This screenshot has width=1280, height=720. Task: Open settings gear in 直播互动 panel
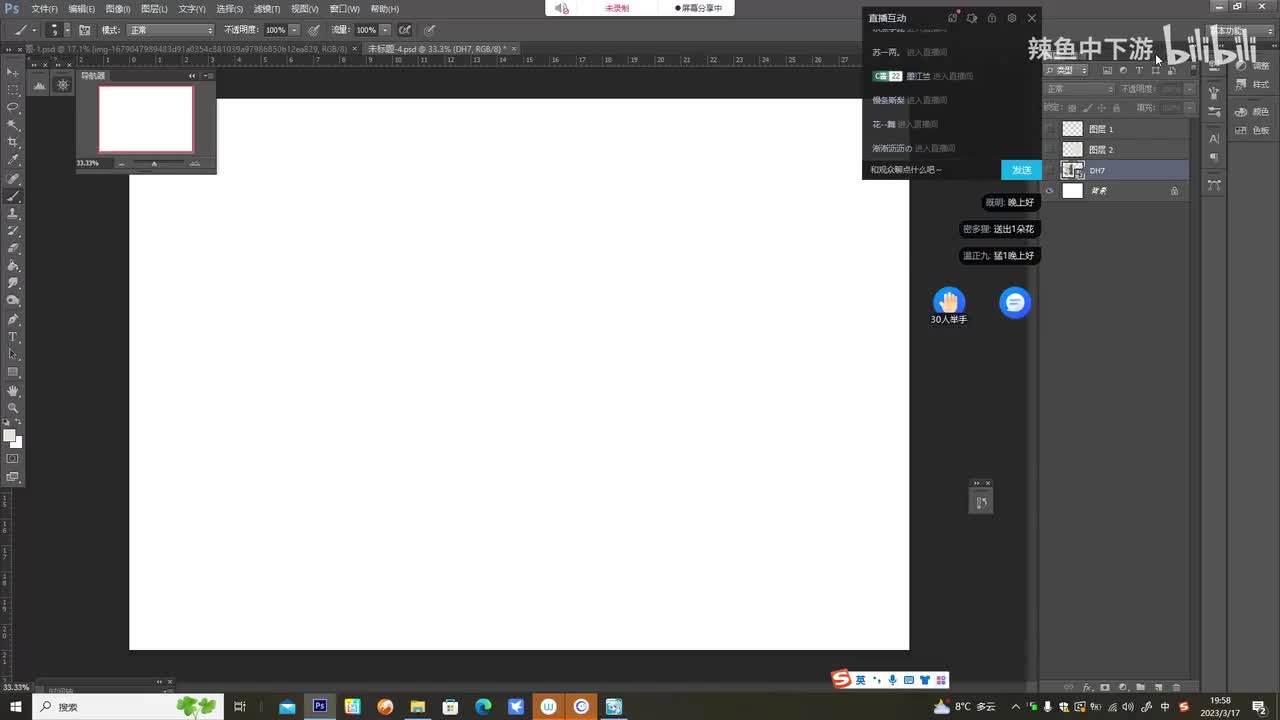[x=1012, y=18]
